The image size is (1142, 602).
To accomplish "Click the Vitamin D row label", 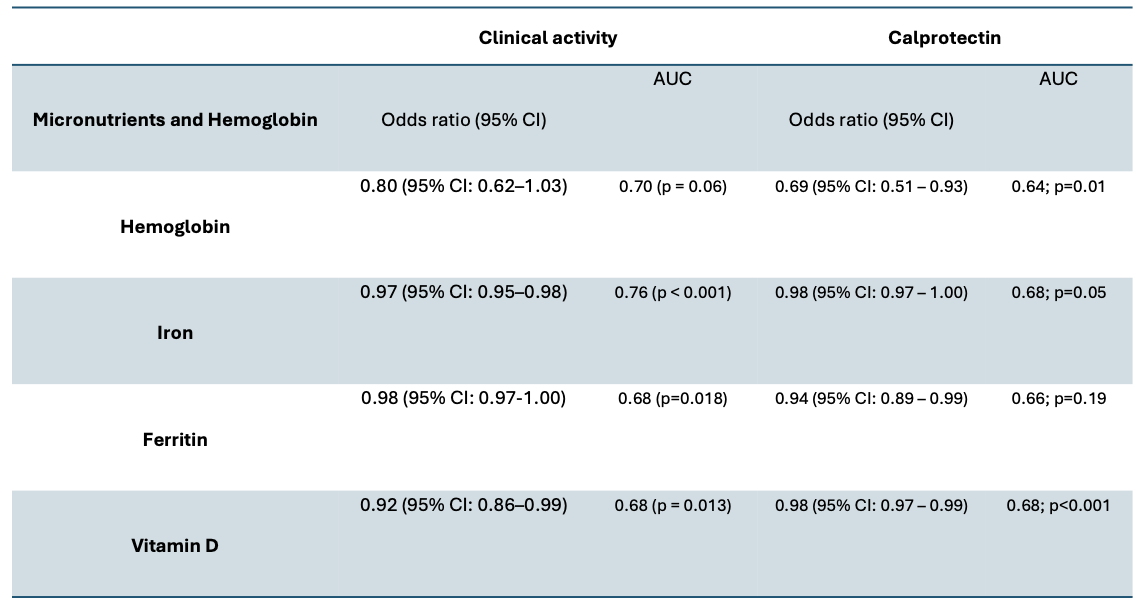I will click(x=175, y=546).
